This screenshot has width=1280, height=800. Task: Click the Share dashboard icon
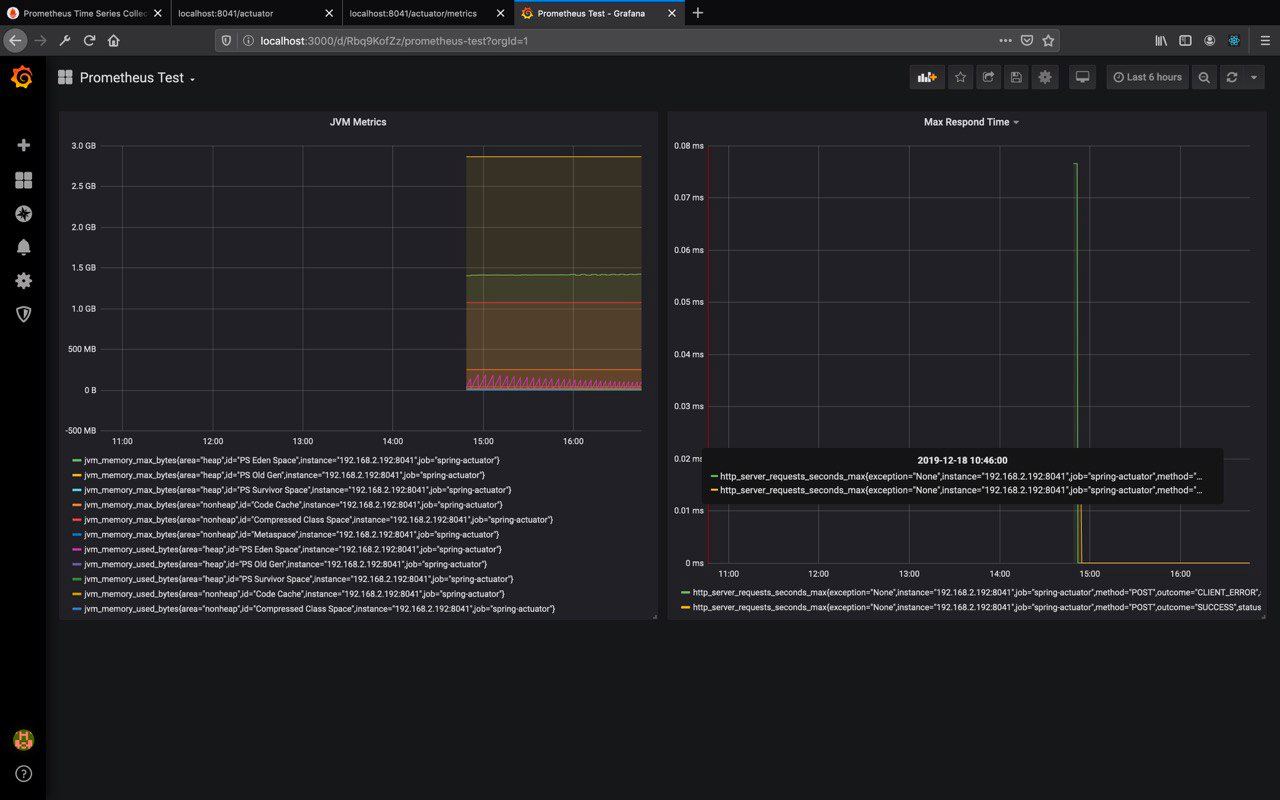point(988,77)
